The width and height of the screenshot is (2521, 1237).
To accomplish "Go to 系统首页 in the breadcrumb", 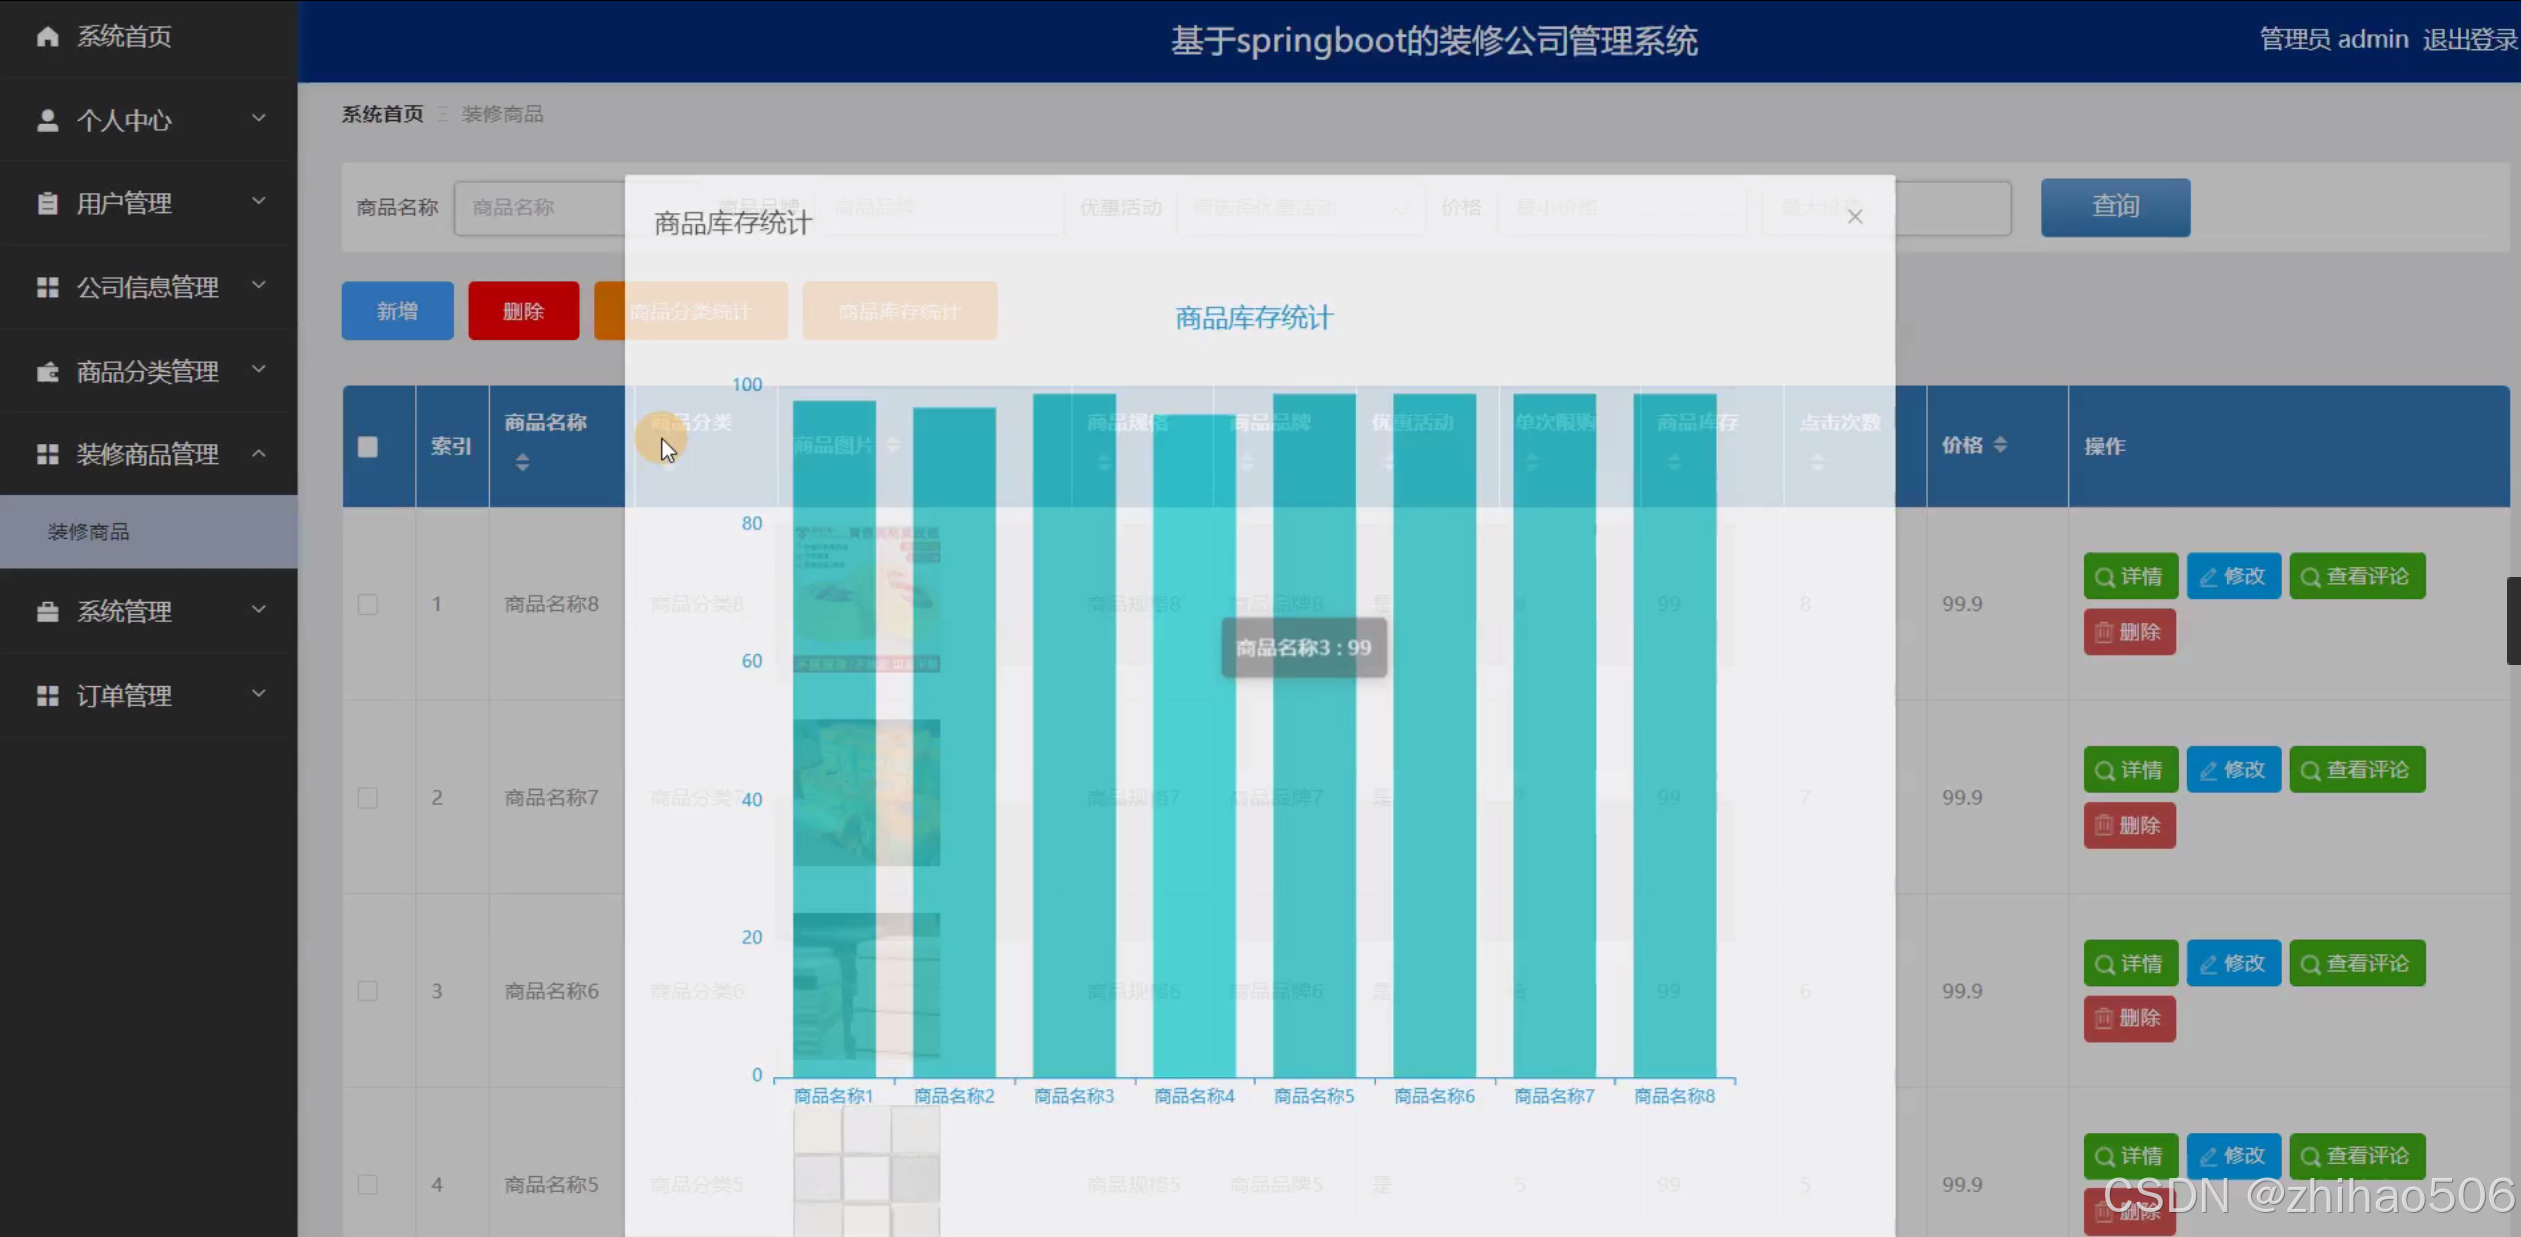I will click(382, 114).
